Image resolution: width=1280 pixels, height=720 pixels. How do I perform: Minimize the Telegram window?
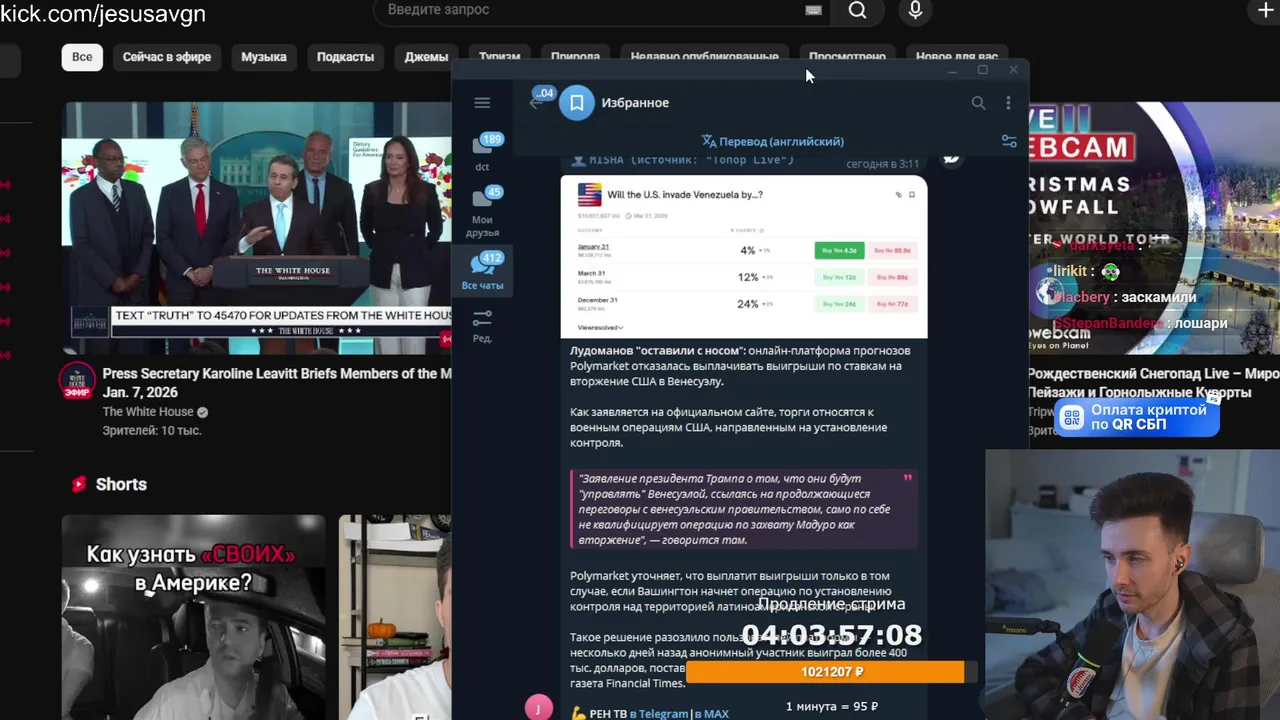coord(952,70)
